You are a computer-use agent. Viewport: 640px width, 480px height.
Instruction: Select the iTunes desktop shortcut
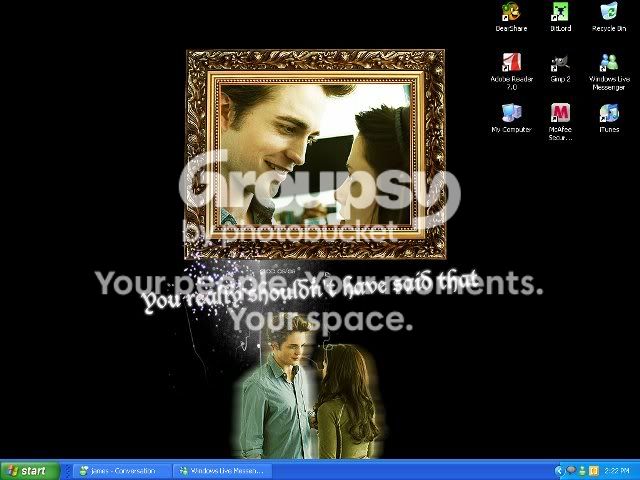click(x=609, y=118)
